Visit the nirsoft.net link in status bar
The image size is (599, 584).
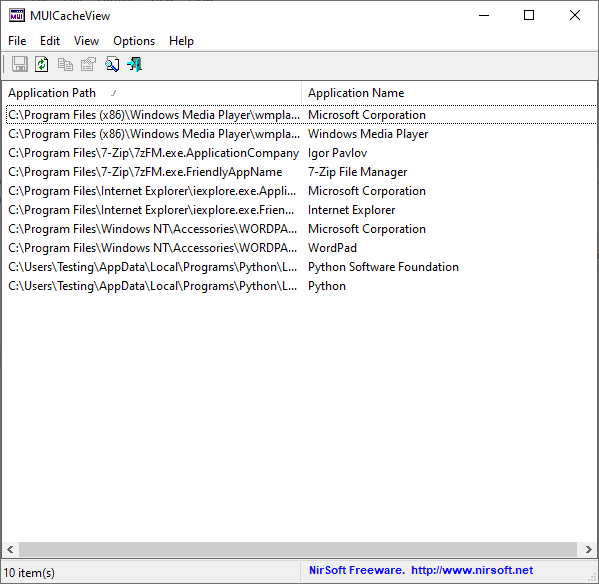(x=472, y=570)
